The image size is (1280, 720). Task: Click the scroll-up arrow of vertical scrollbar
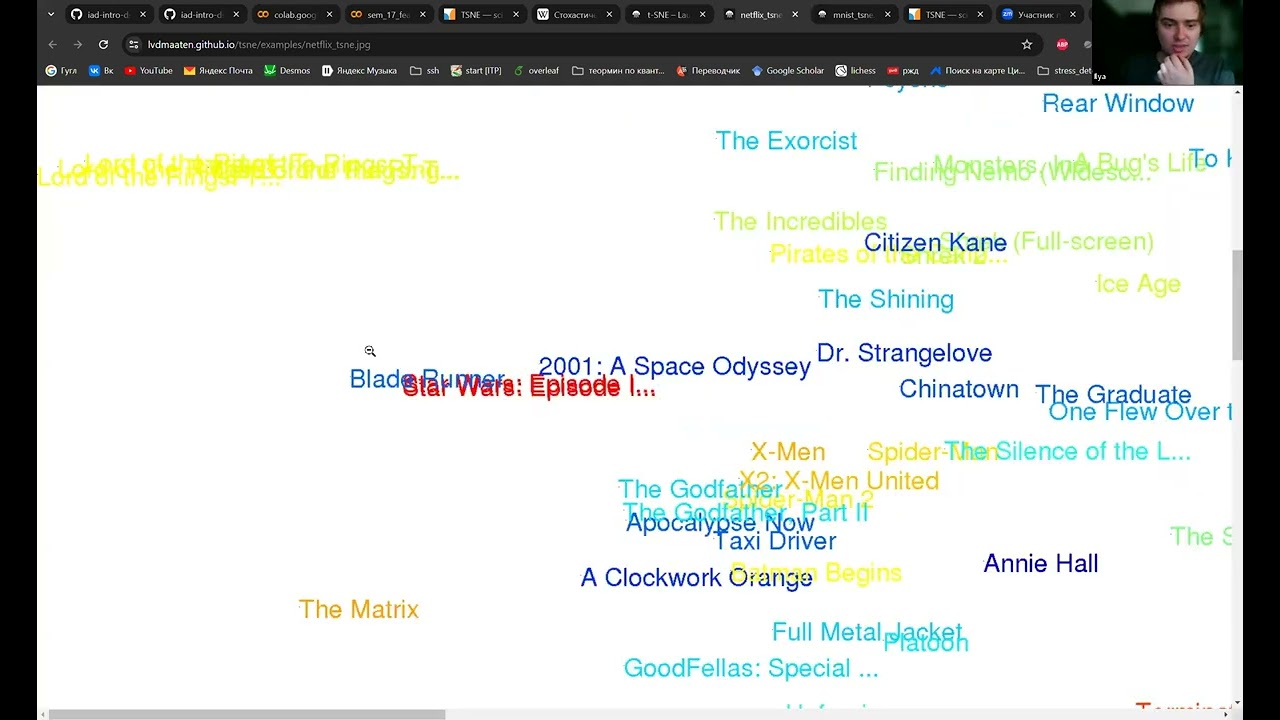click(1238, 93)
